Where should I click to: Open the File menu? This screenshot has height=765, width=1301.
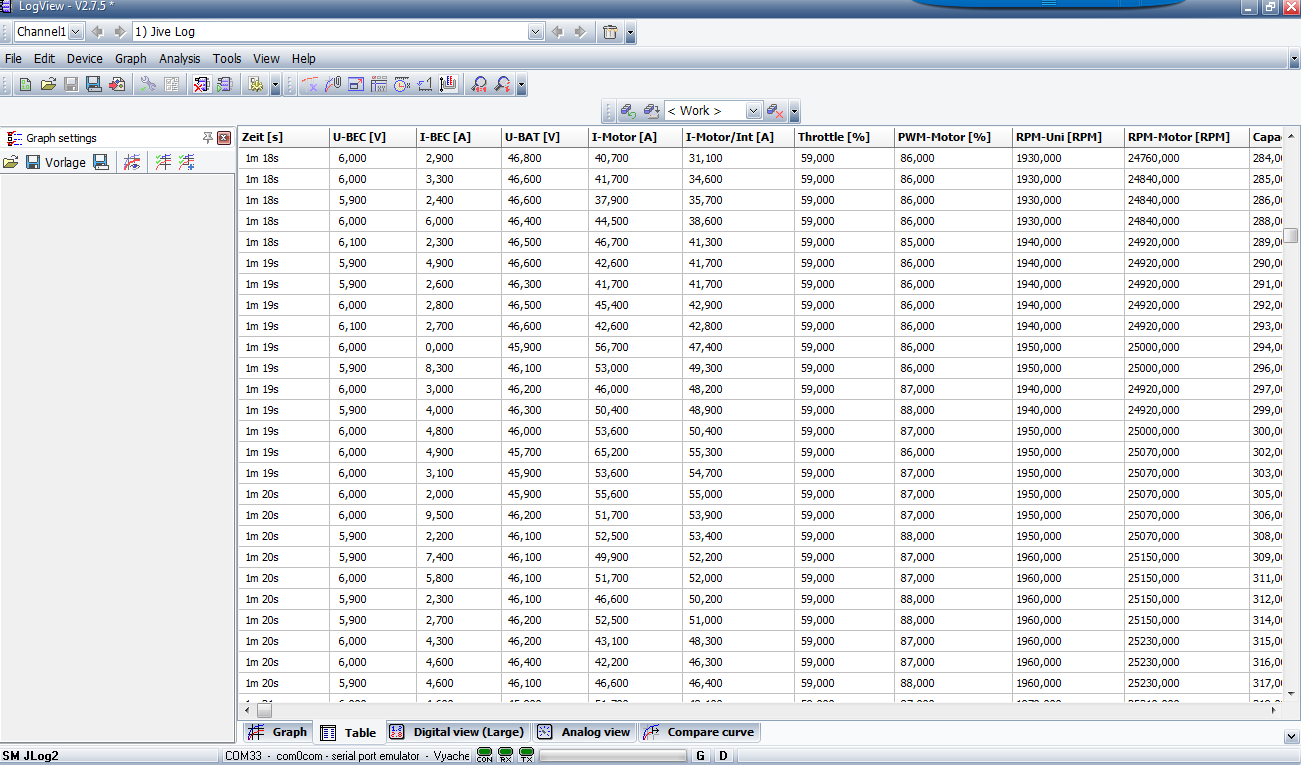[13, 59]
